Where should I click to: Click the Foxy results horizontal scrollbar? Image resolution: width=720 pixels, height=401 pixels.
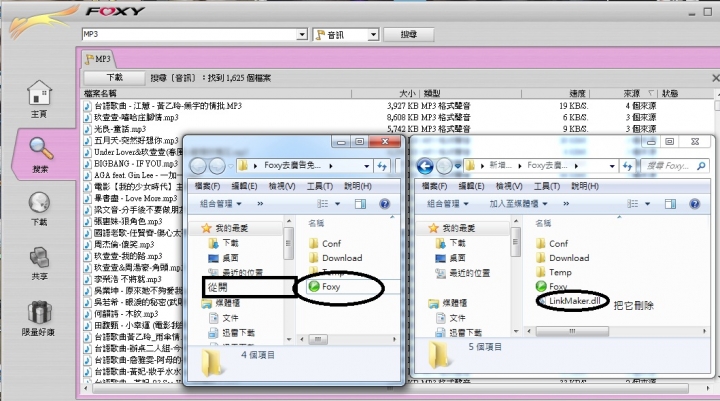pos(390,389)
